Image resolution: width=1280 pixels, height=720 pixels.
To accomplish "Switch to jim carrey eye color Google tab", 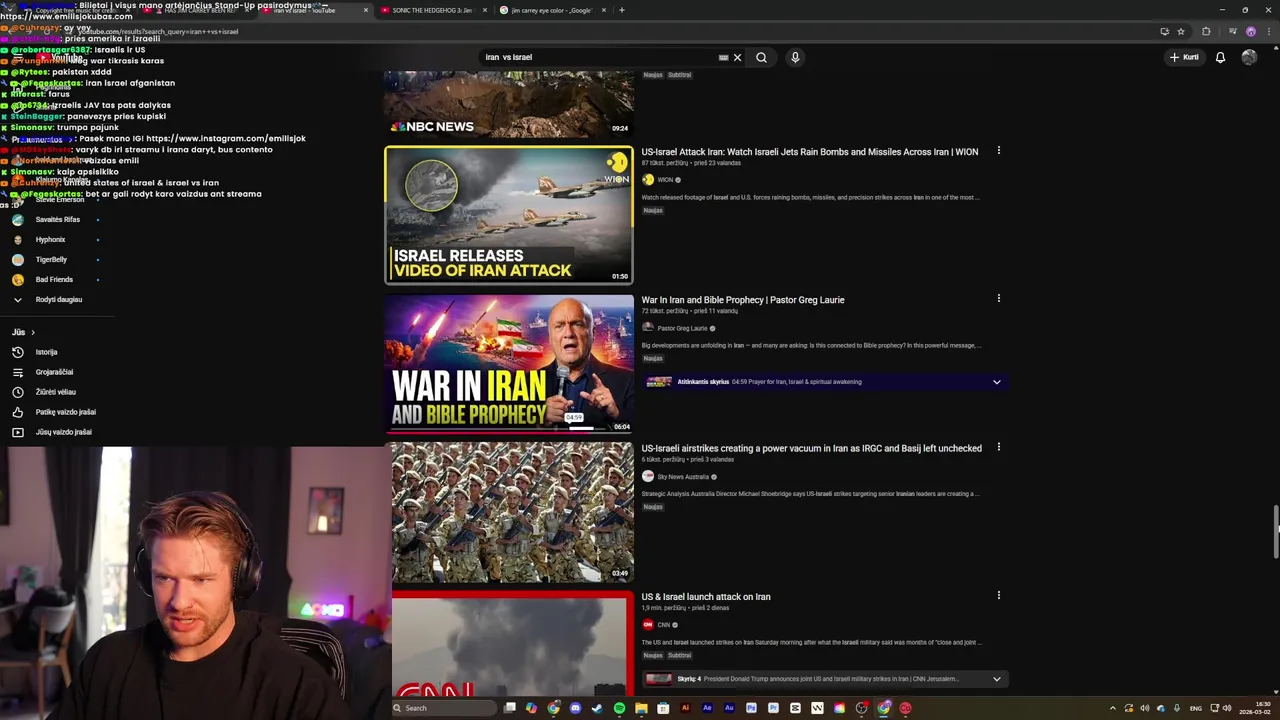I will pos(551,10).
